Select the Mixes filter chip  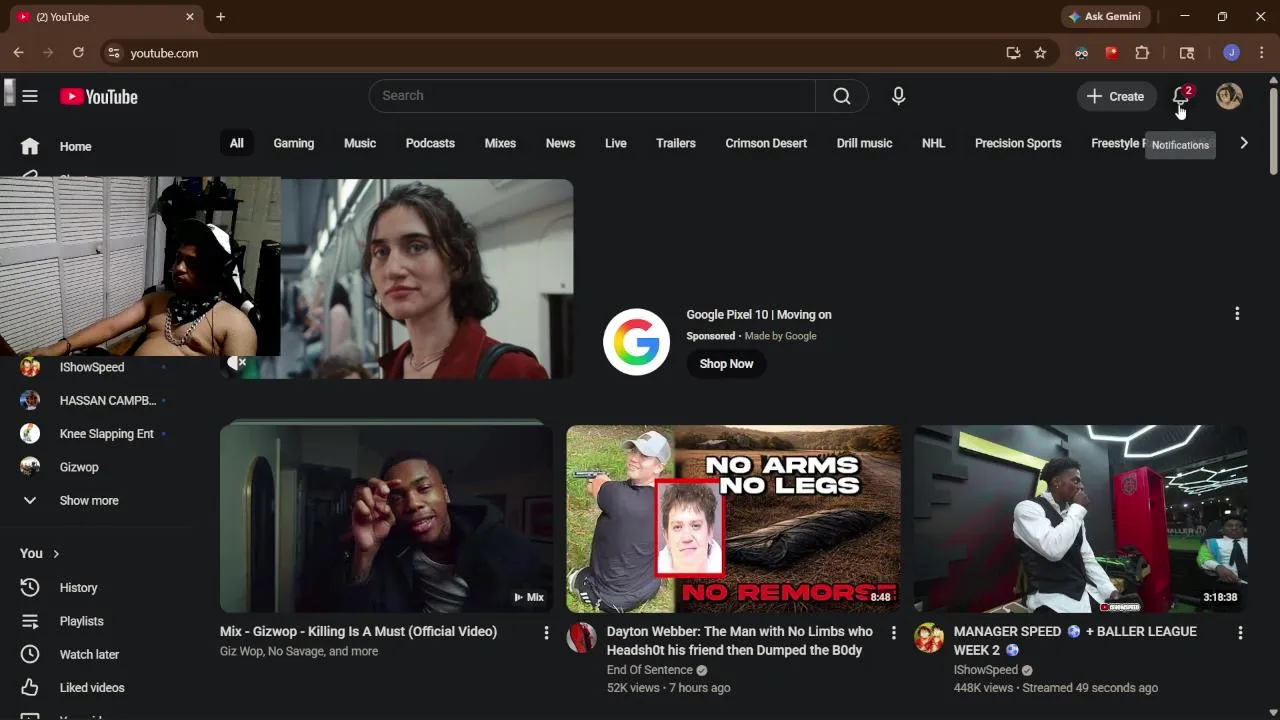point(500,143)
